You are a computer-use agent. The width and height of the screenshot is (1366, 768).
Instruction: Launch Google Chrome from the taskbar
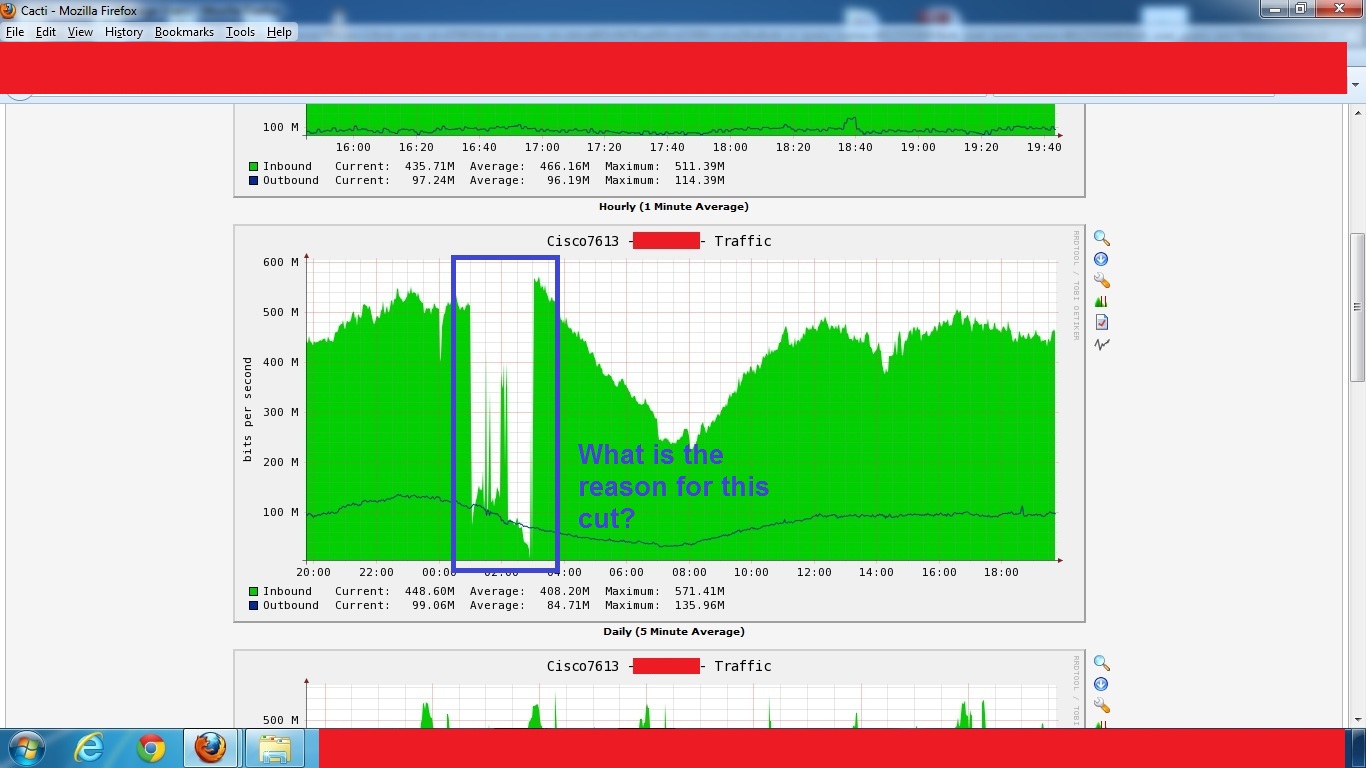[151, 748]
